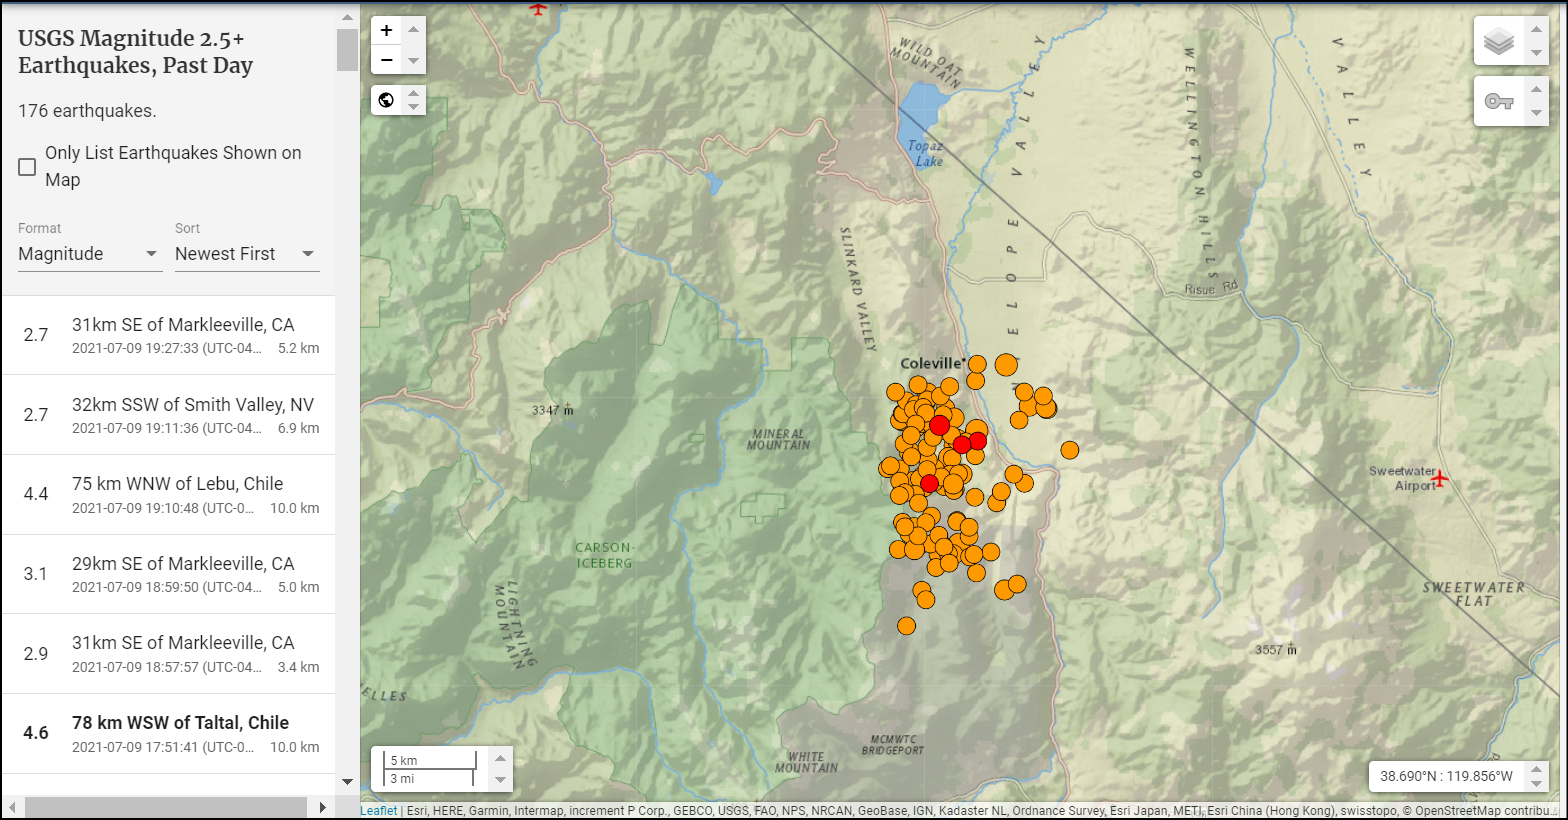This screenshot has width=1568, height=820.
Task: Zoom out with the minus button
Action: [387, 60]
